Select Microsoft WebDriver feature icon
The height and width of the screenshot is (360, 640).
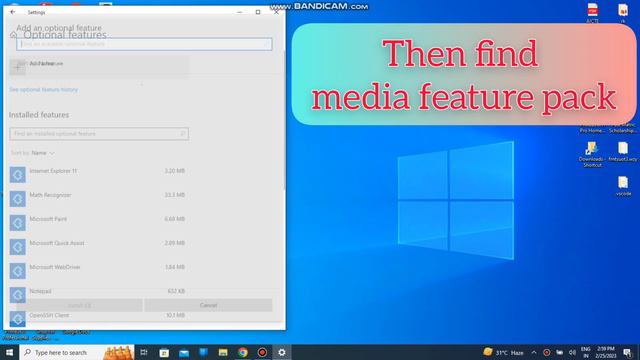coord(18,271)
